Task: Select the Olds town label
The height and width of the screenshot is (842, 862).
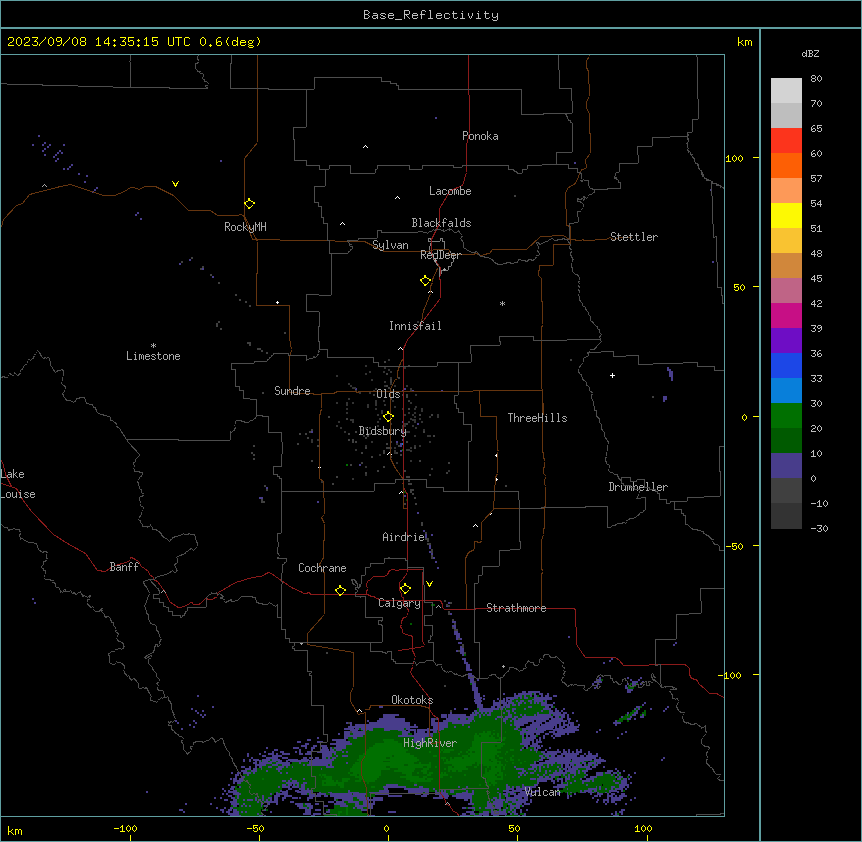Action: [388, 394]
